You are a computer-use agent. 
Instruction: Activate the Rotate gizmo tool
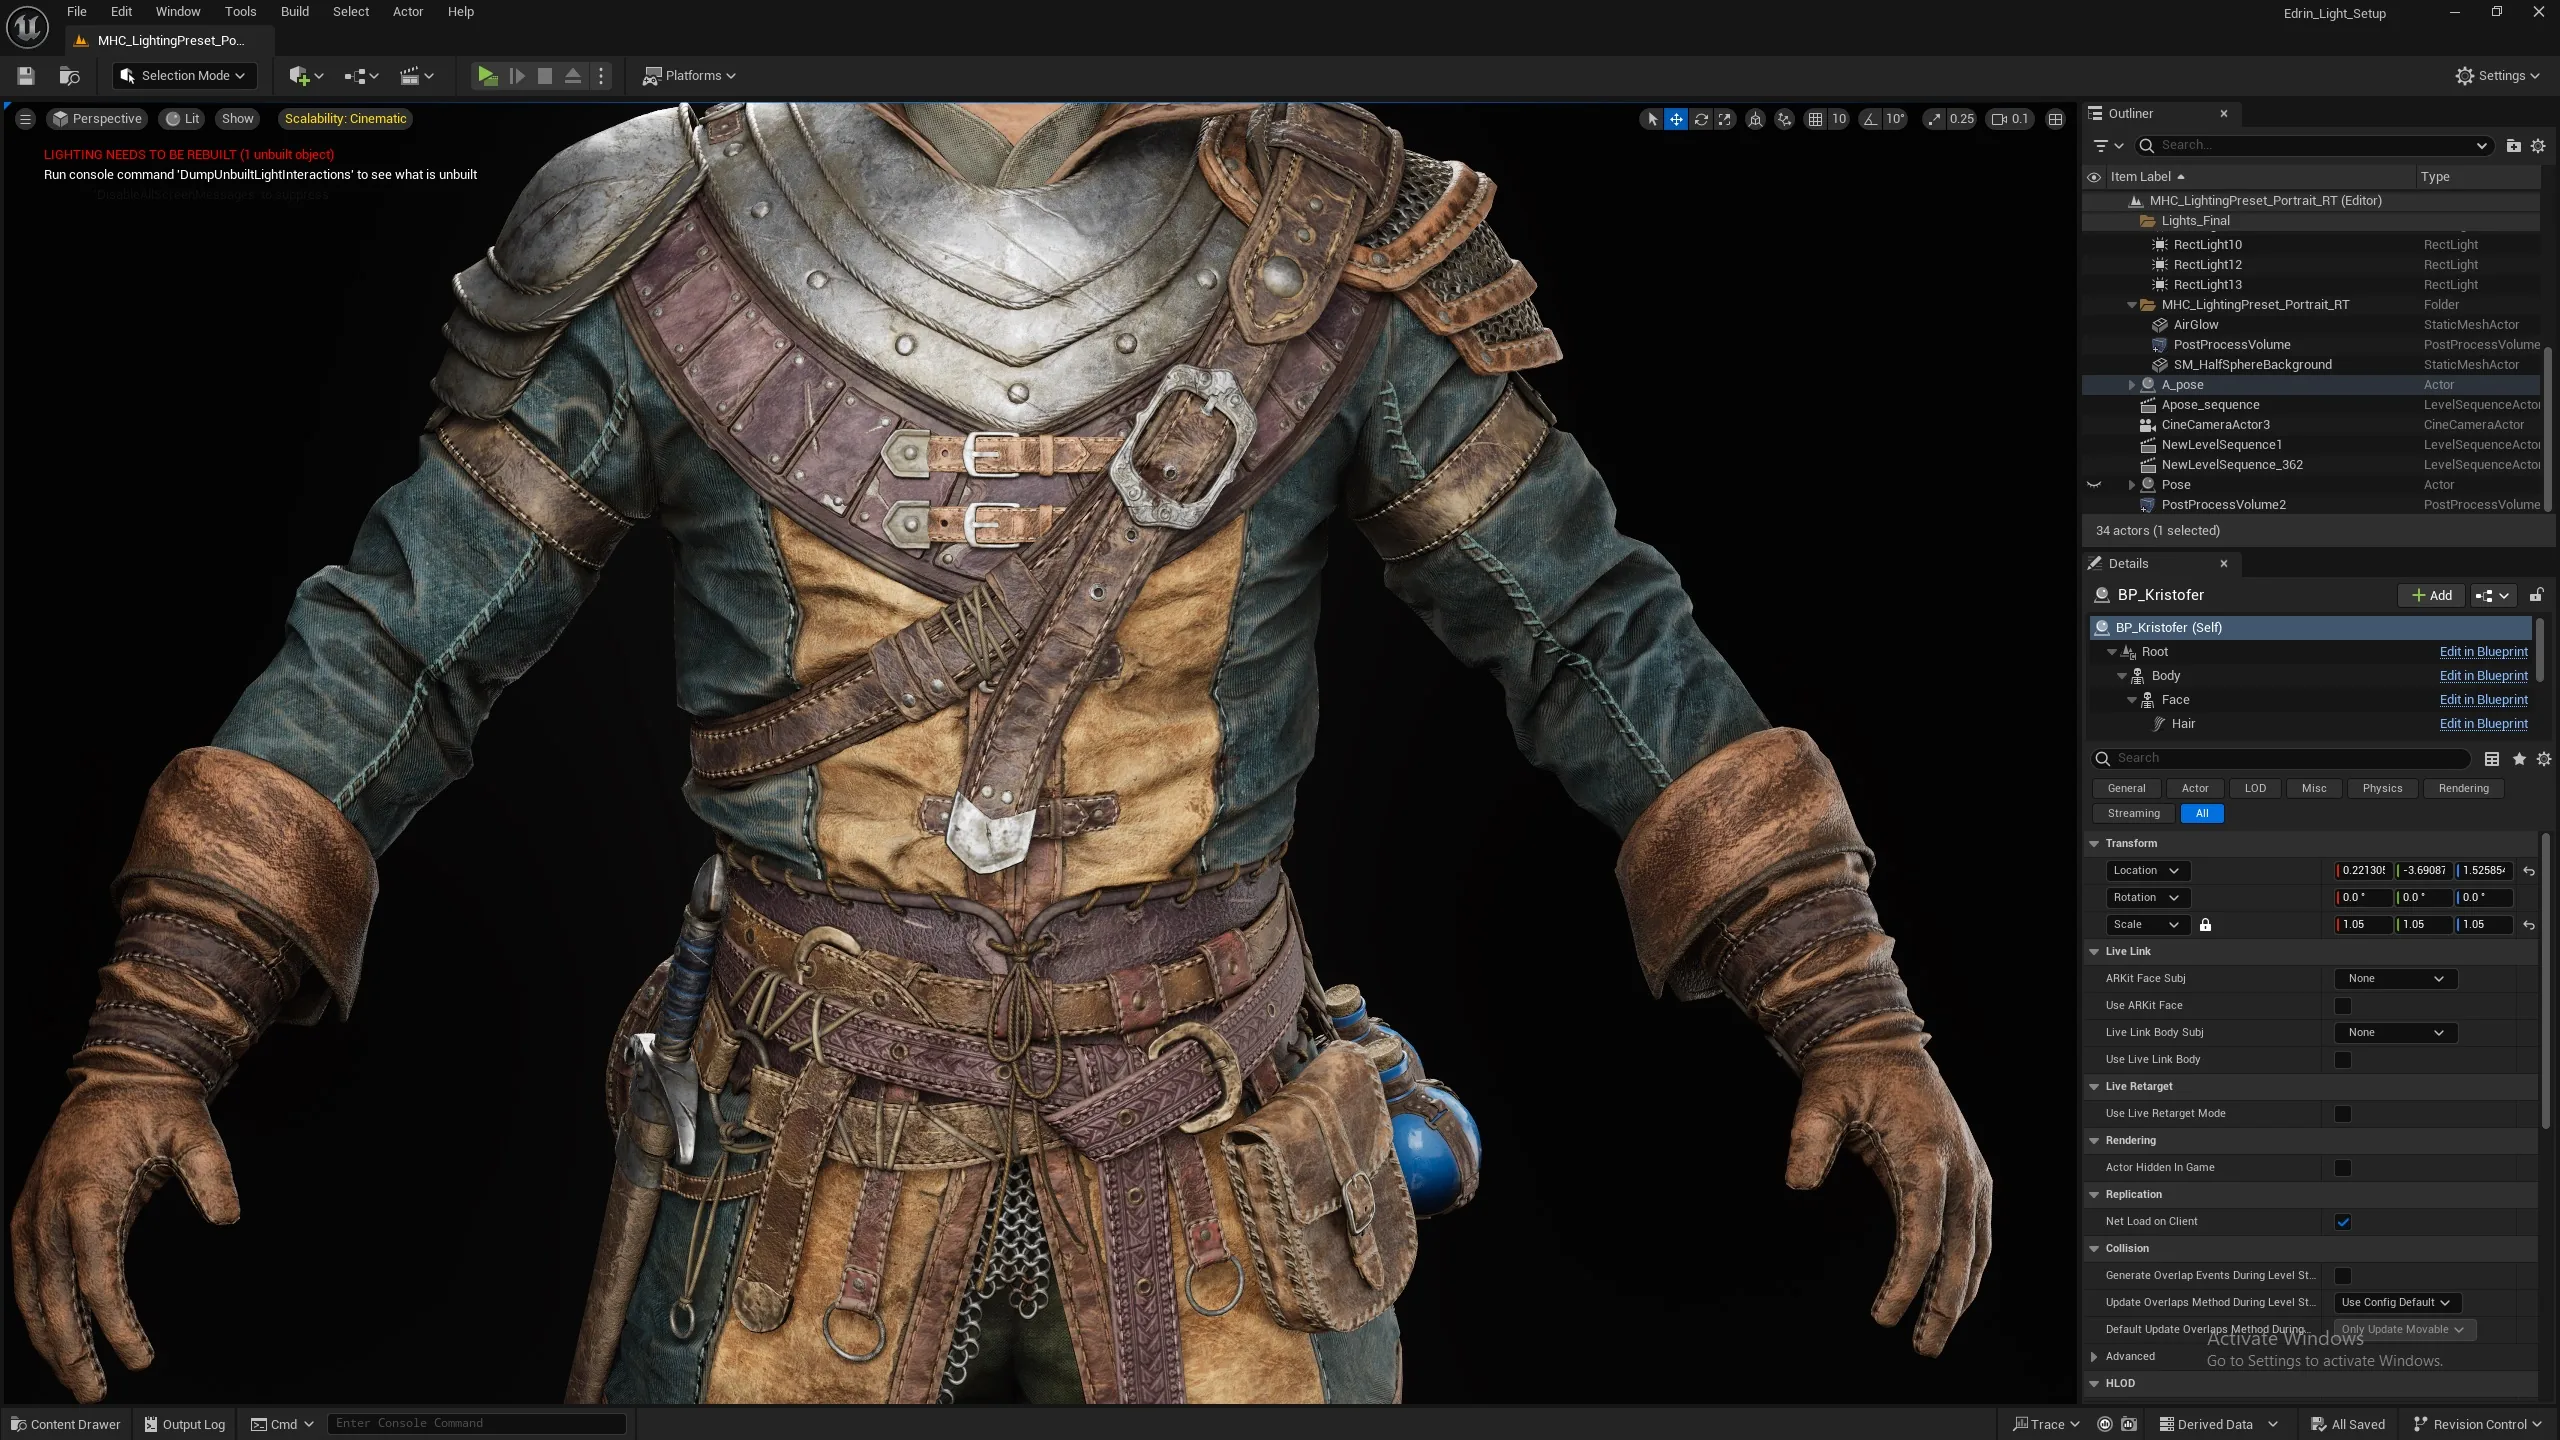click(x=1701, y=119)
